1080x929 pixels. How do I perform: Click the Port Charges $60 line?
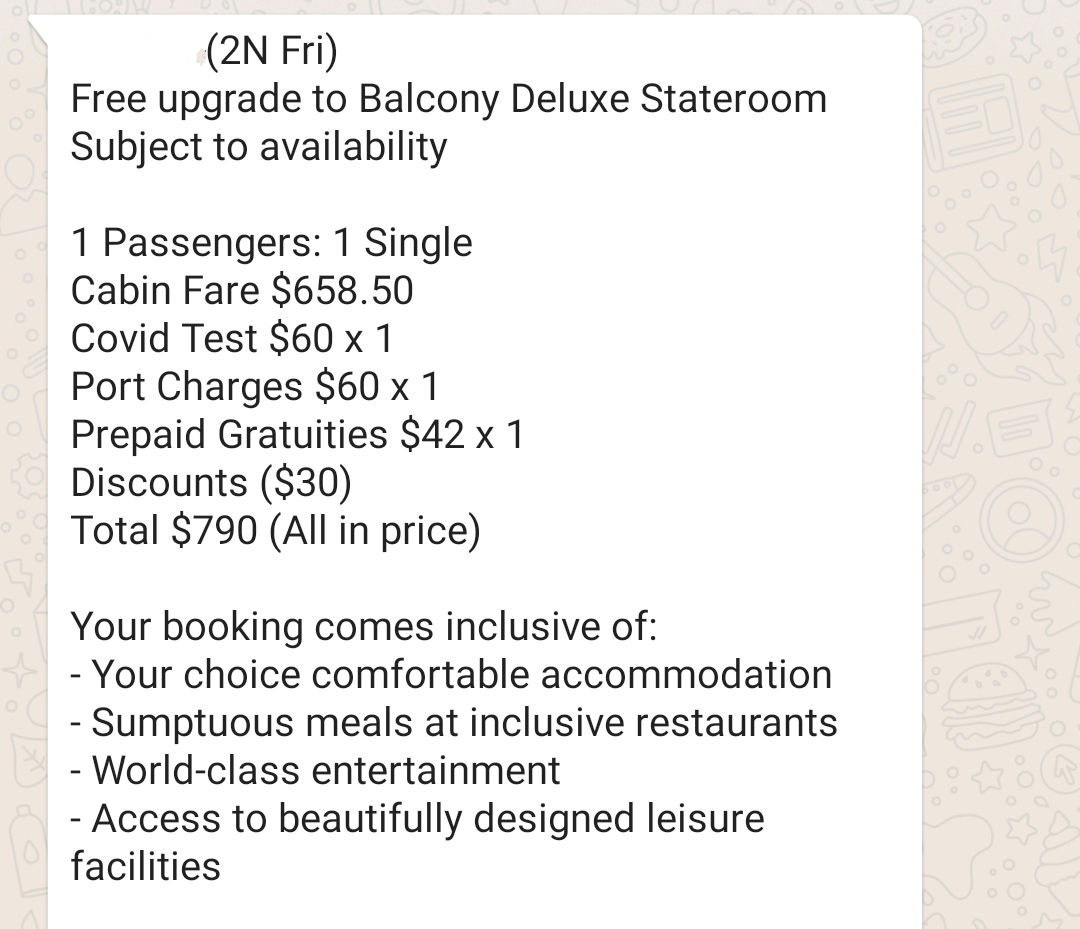[x=255, y=387]
